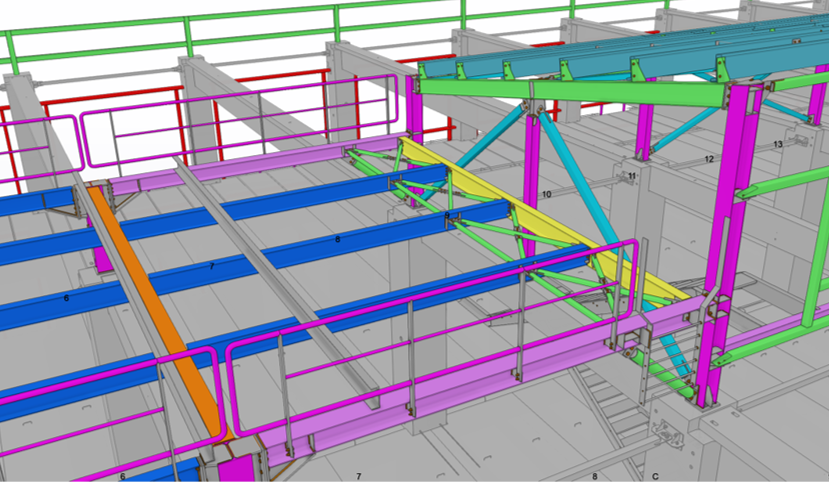Screen dimensions: 829x482
Task: Click grid label C at bottom
Action: tap(656, 477)
